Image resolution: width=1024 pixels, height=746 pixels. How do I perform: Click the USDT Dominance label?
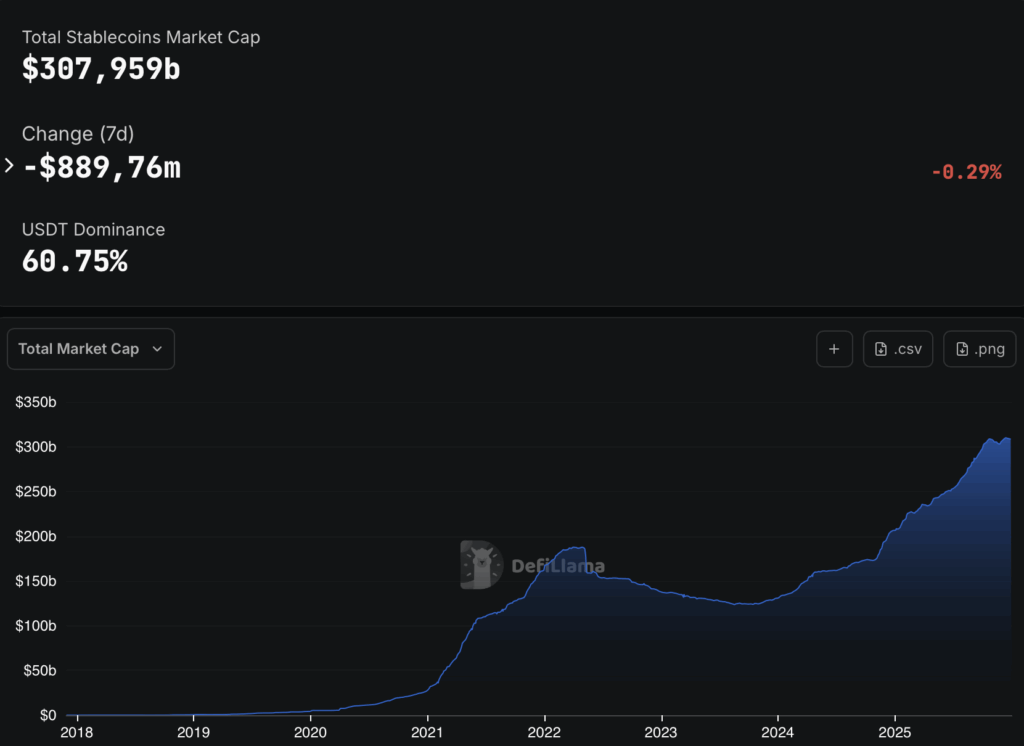click(x=93, y=229)
